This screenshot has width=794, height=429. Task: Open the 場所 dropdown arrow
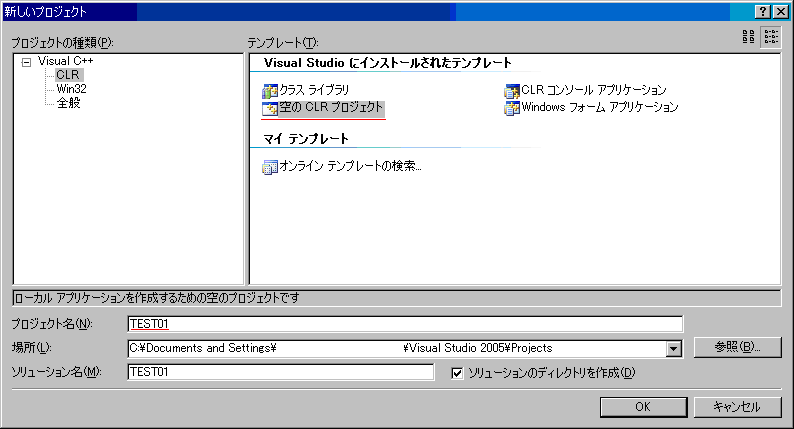pyautogui.click(x=673, y=348)
